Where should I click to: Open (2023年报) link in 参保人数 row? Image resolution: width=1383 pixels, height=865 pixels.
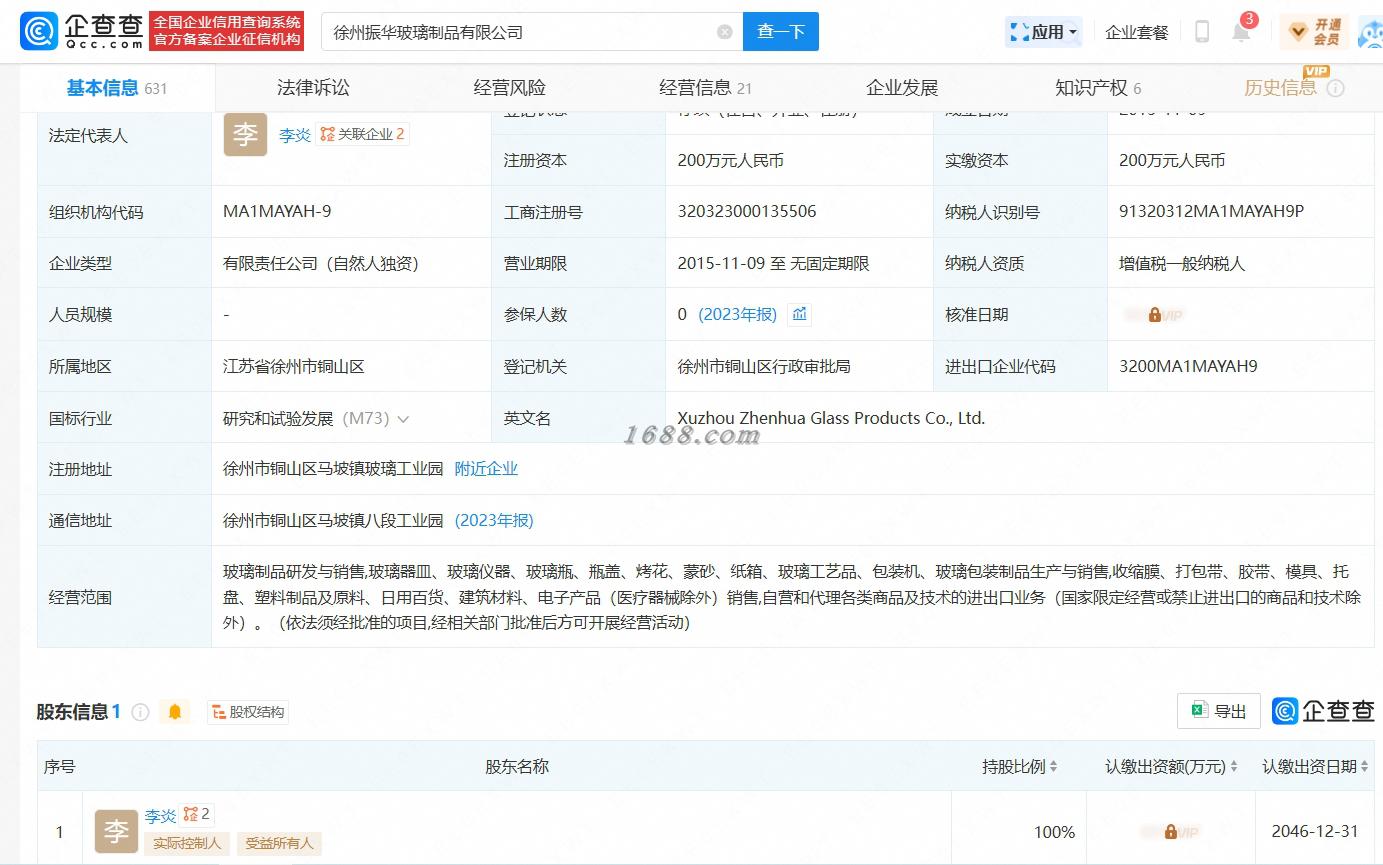click(x=737, y=314)
